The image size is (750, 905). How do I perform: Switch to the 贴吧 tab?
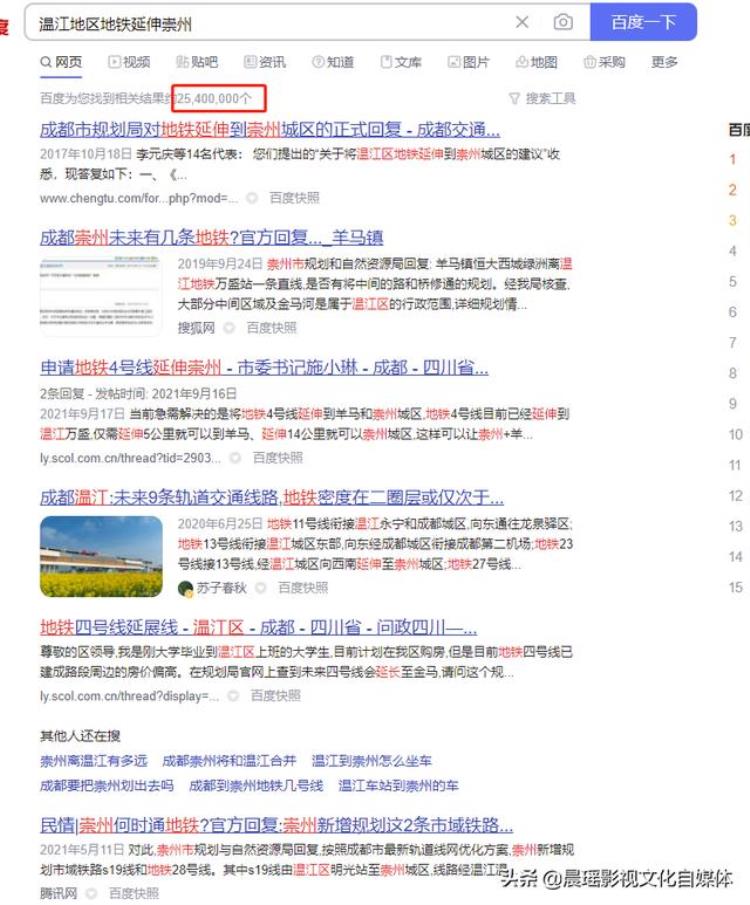[x=197, y=62]
